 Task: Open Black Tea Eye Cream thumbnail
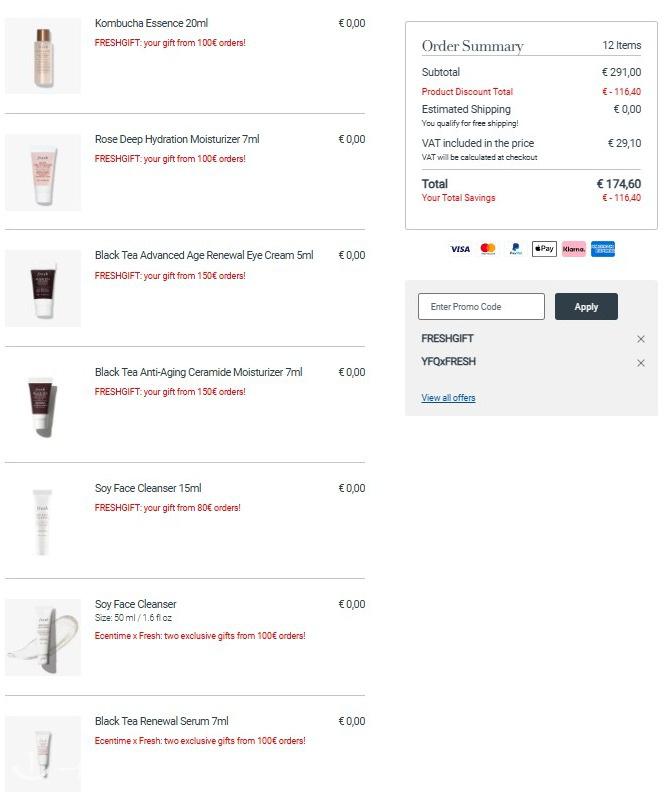[x=43, y=288]
